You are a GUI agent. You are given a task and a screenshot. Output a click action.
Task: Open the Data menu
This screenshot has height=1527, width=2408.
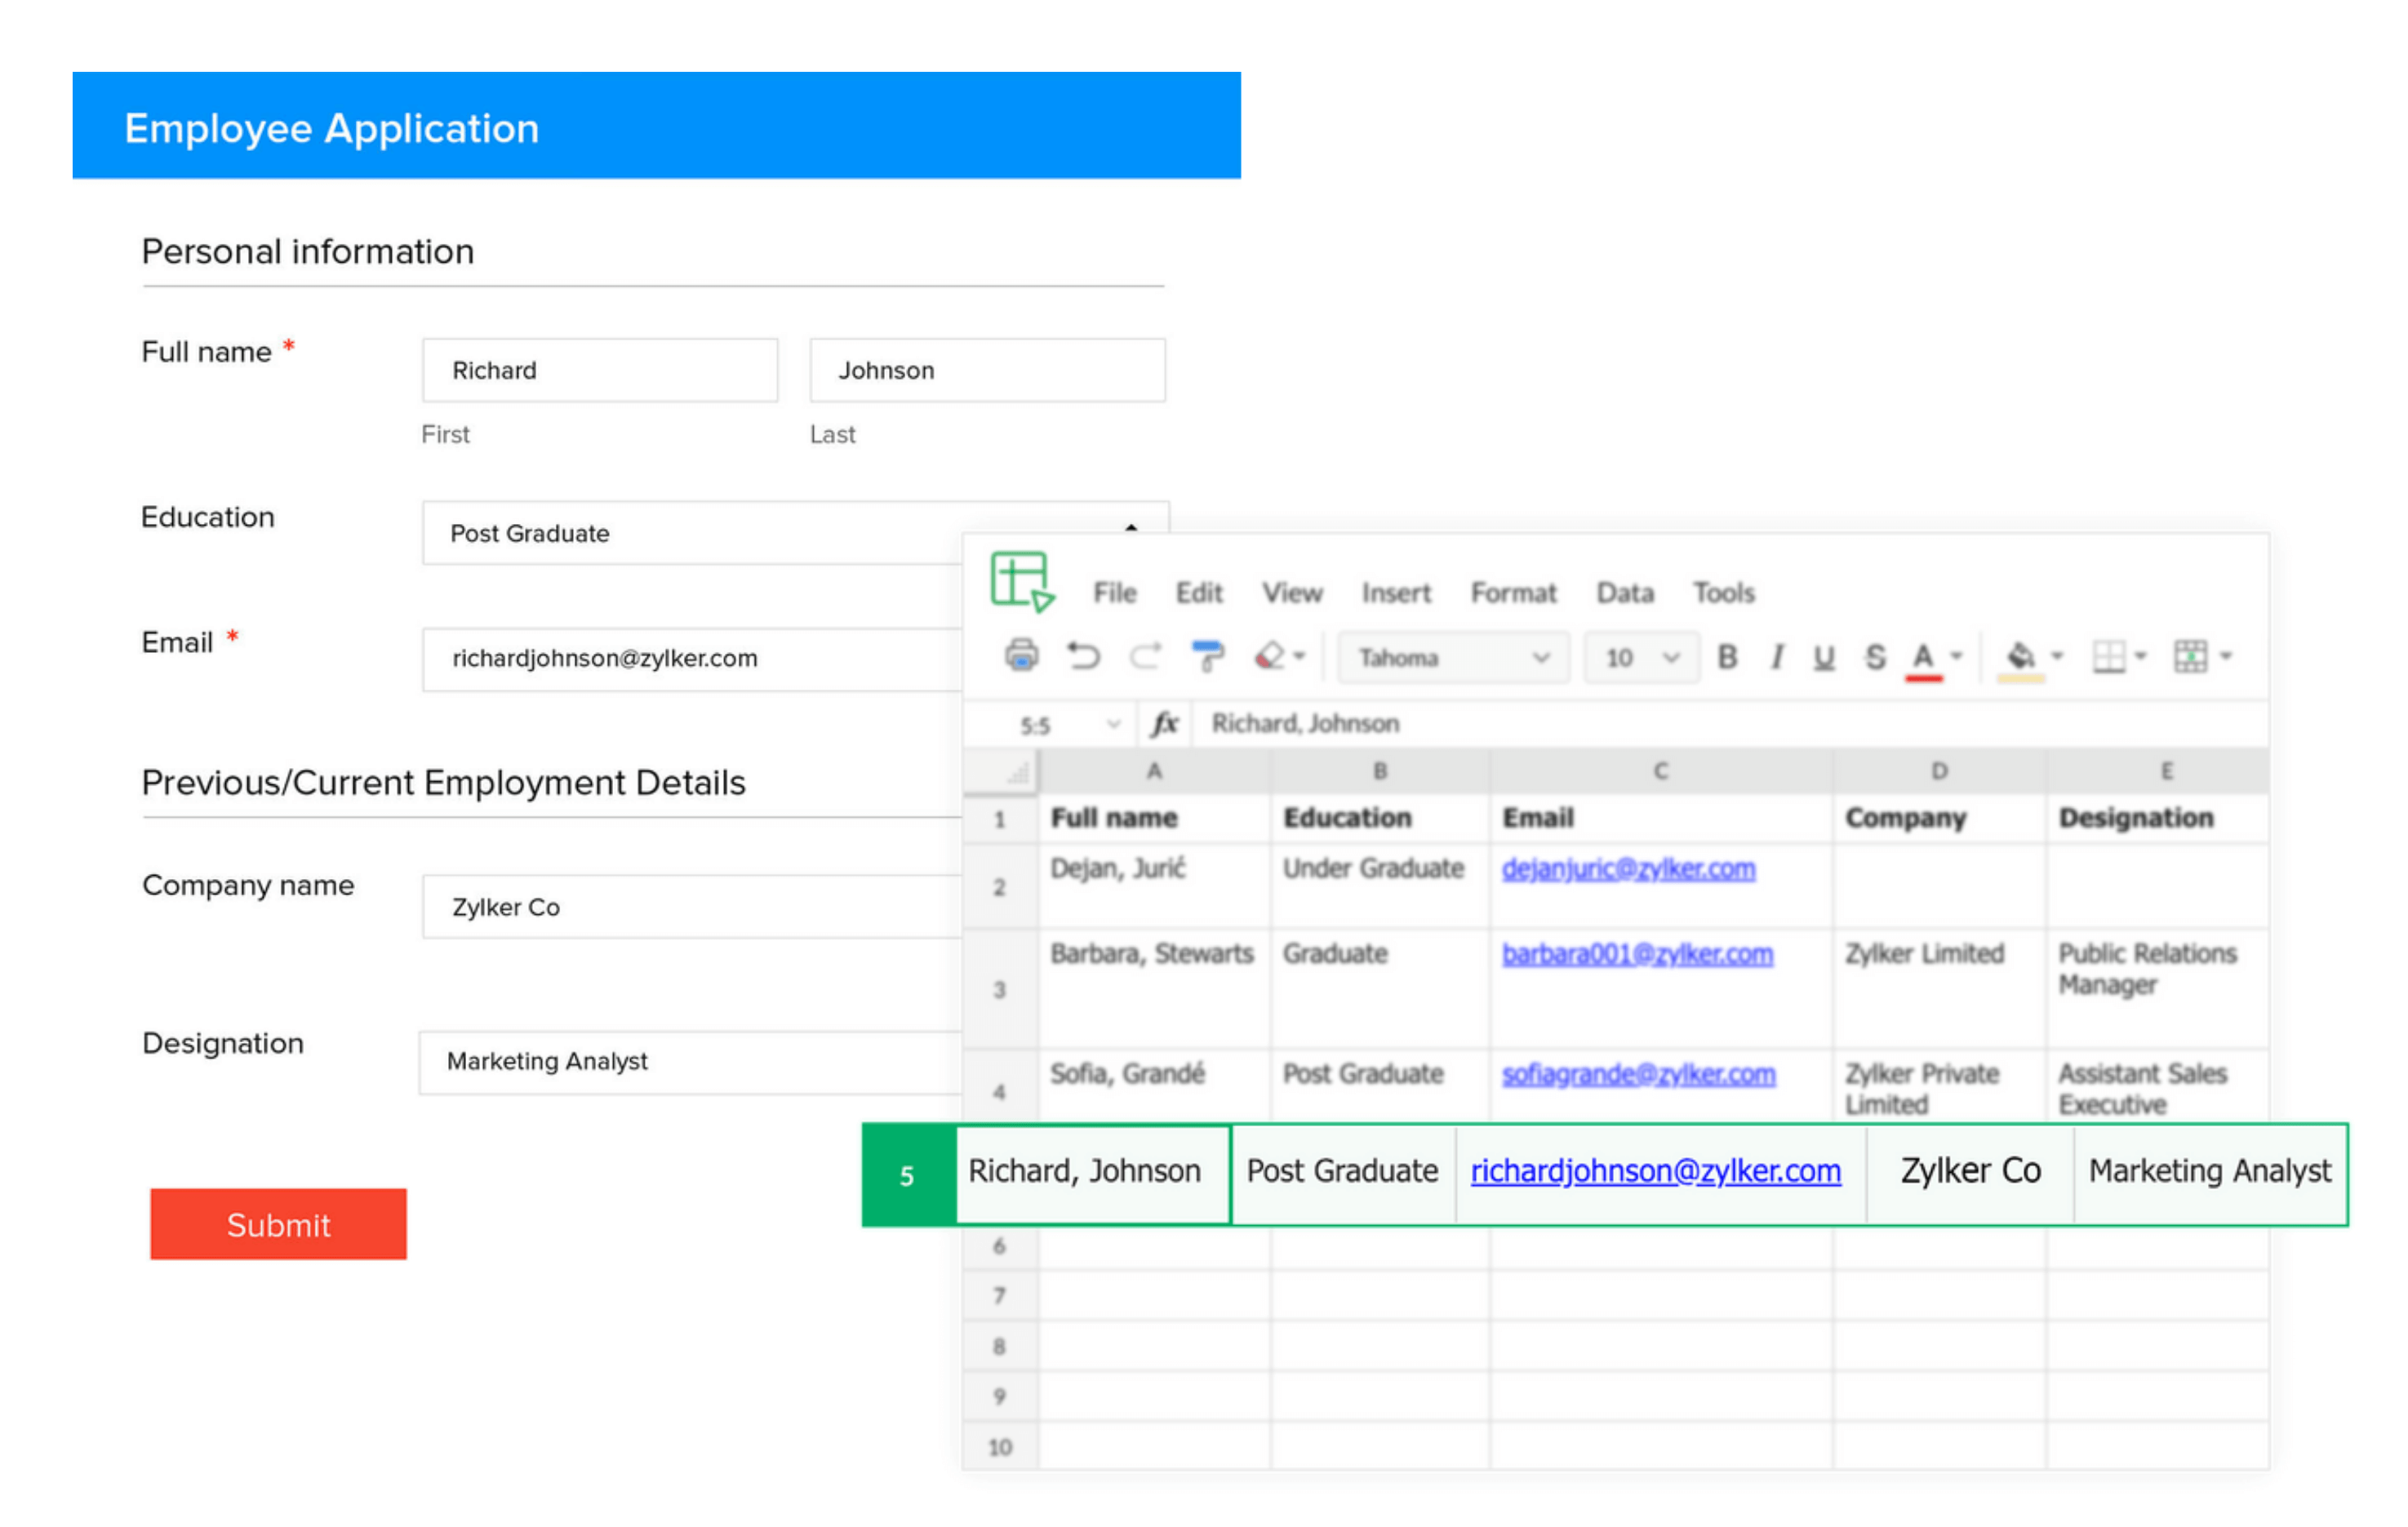[1624, 592]
